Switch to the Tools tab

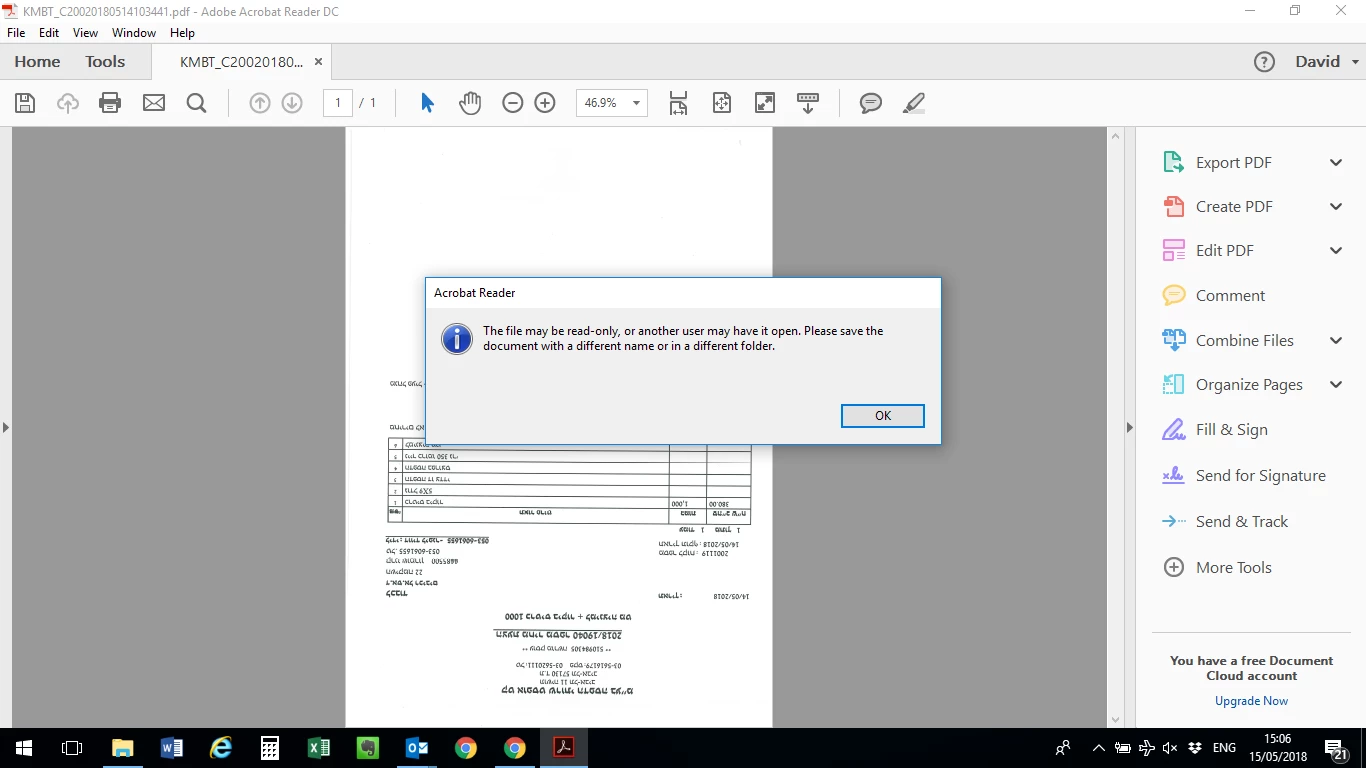coord(105,62)
